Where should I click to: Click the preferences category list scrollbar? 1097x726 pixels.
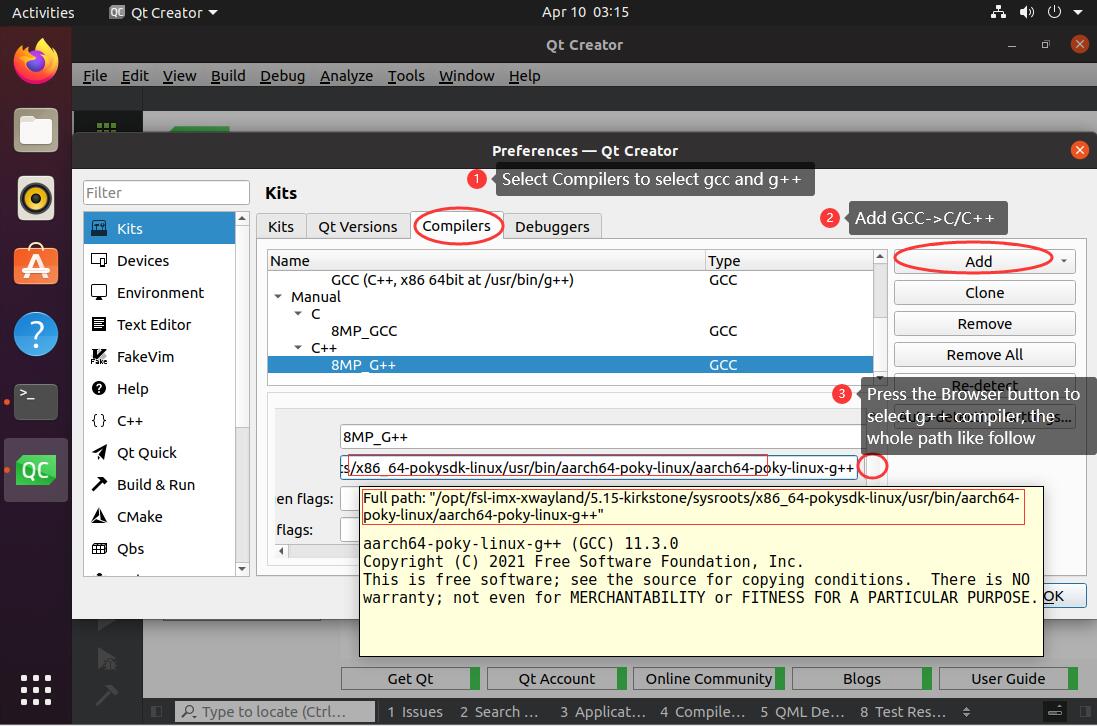point(242,394)
